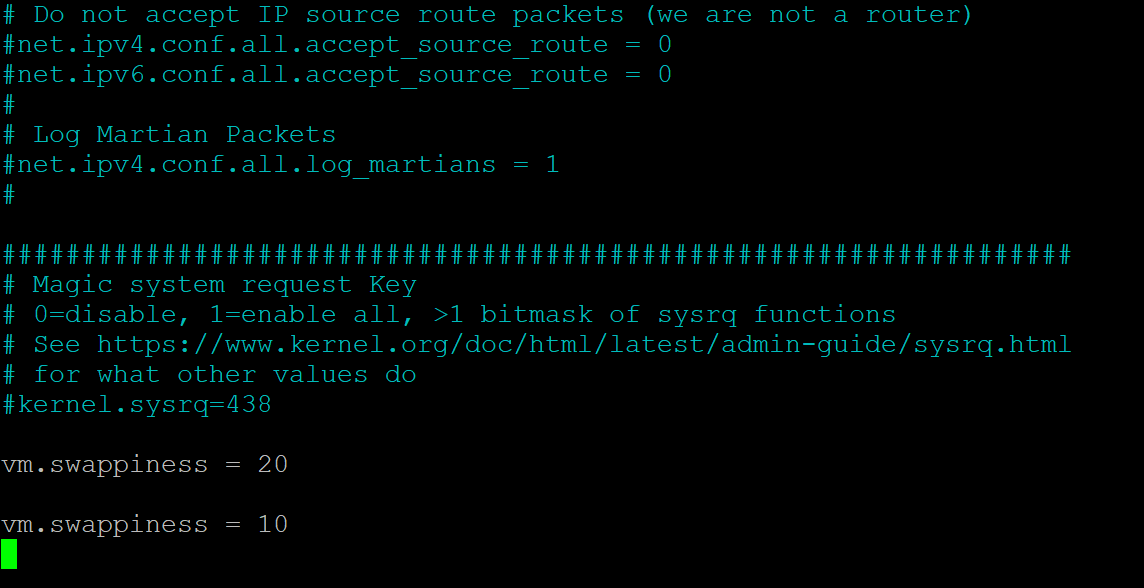Click the "Magic system request Key" comment
Screen dimensions: 1144x588
(x=224, y=285)
